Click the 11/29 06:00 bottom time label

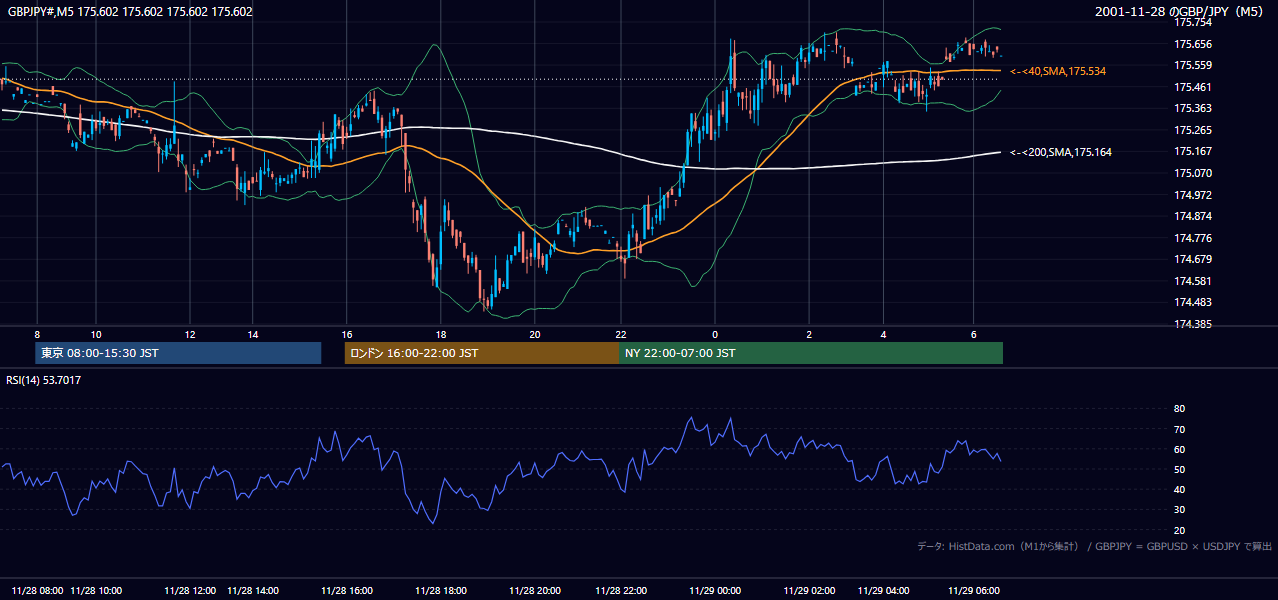(975, 591)
